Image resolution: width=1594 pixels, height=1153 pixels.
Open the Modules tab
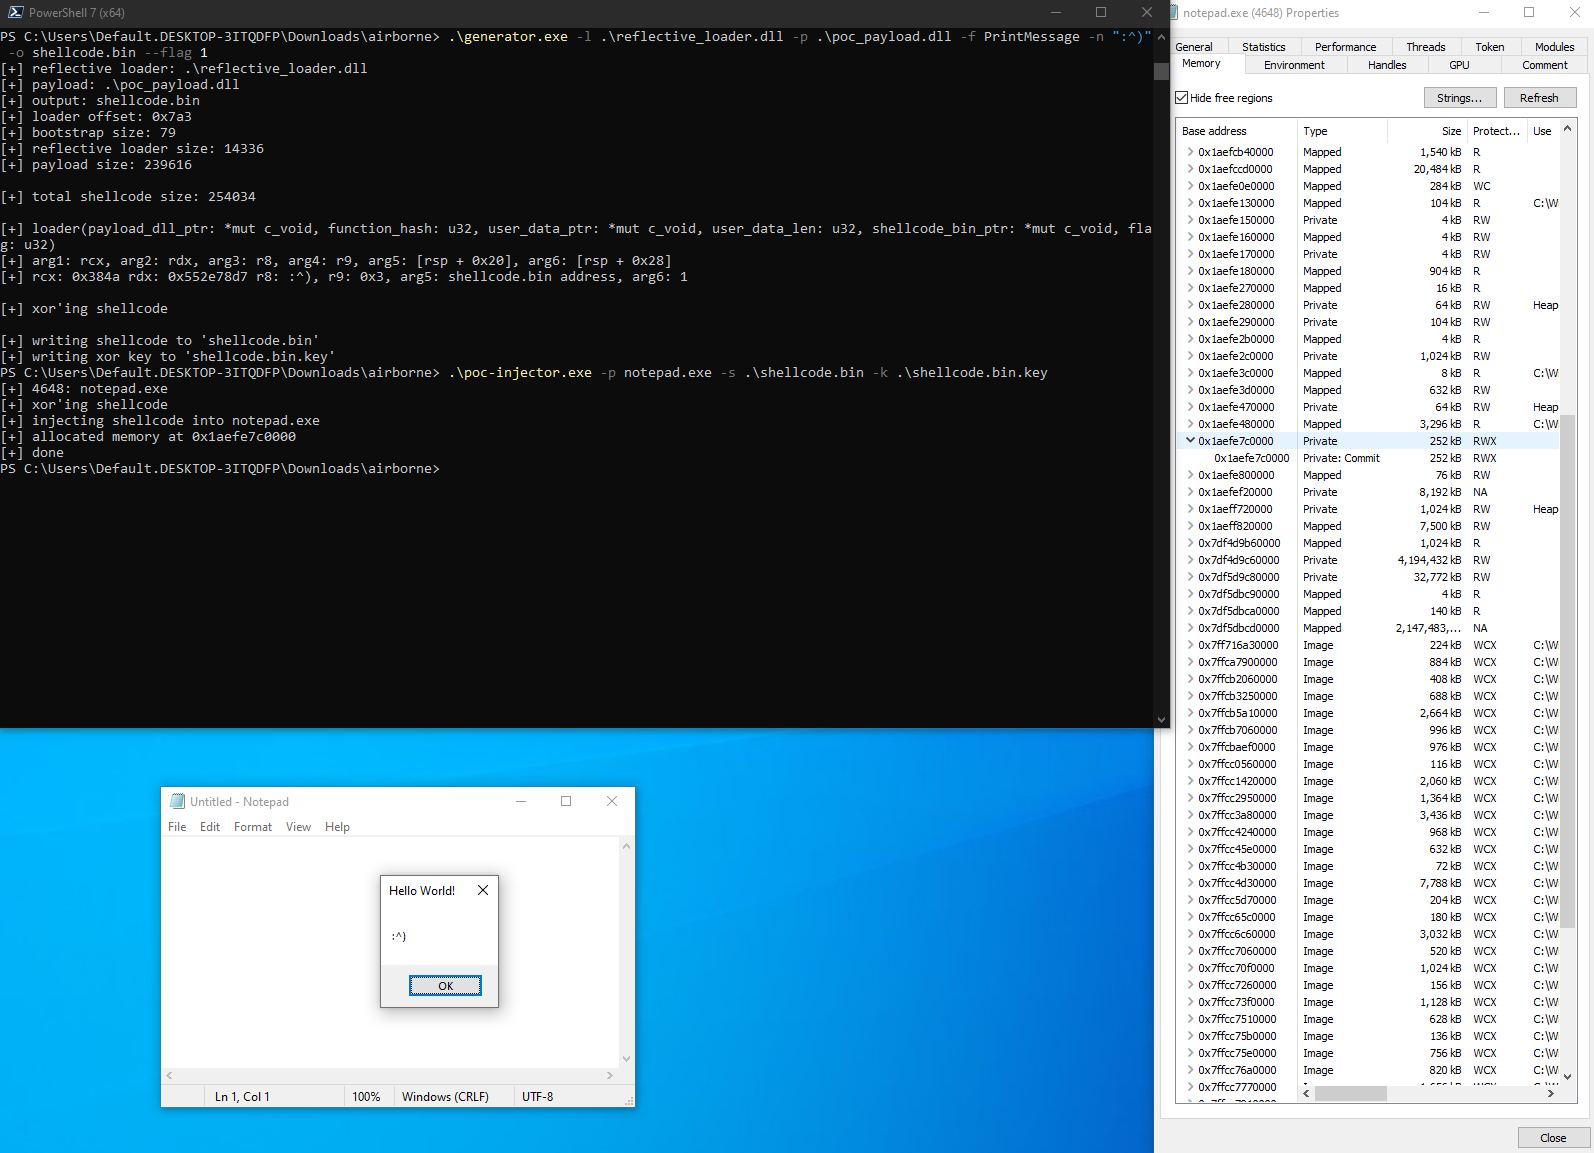[1554, 47]
